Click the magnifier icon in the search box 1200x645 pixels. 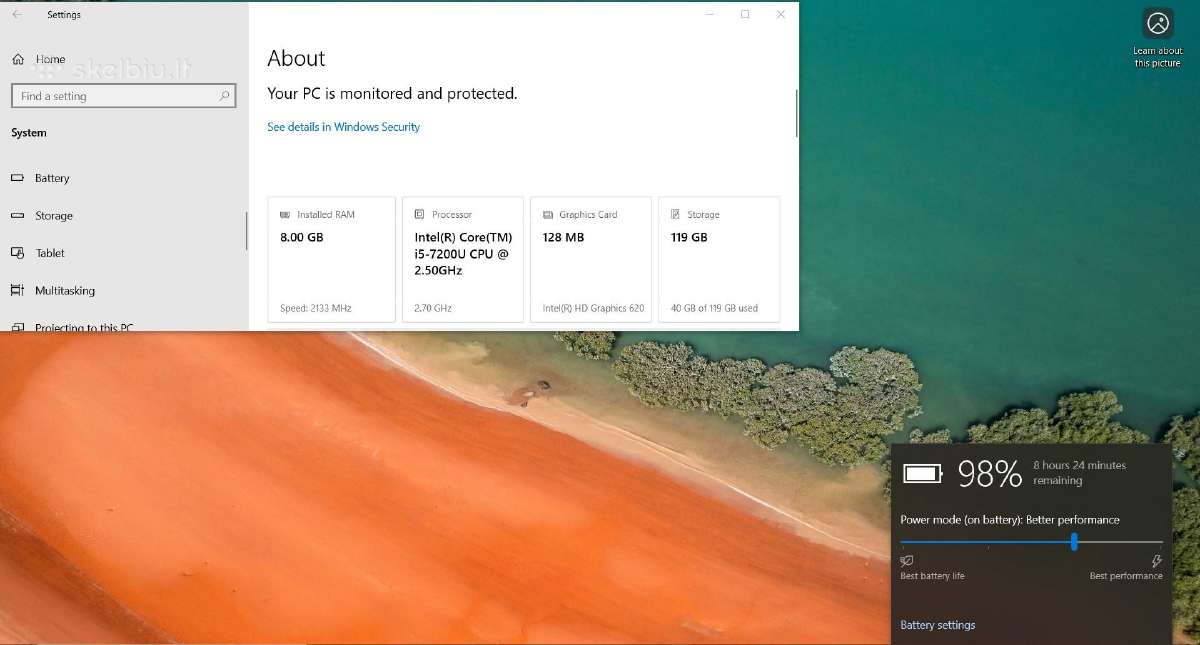(x=225, y=96)
